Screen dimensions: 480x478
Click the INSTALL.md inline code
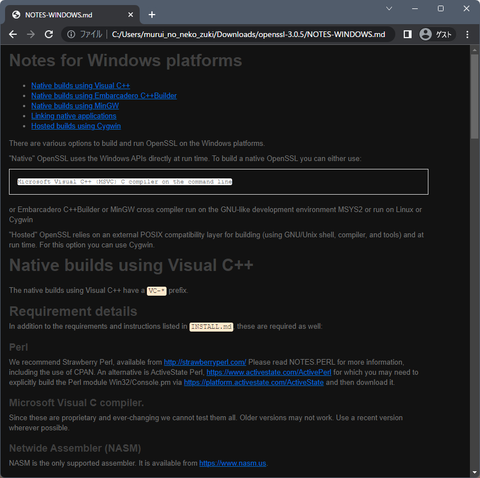211,327
